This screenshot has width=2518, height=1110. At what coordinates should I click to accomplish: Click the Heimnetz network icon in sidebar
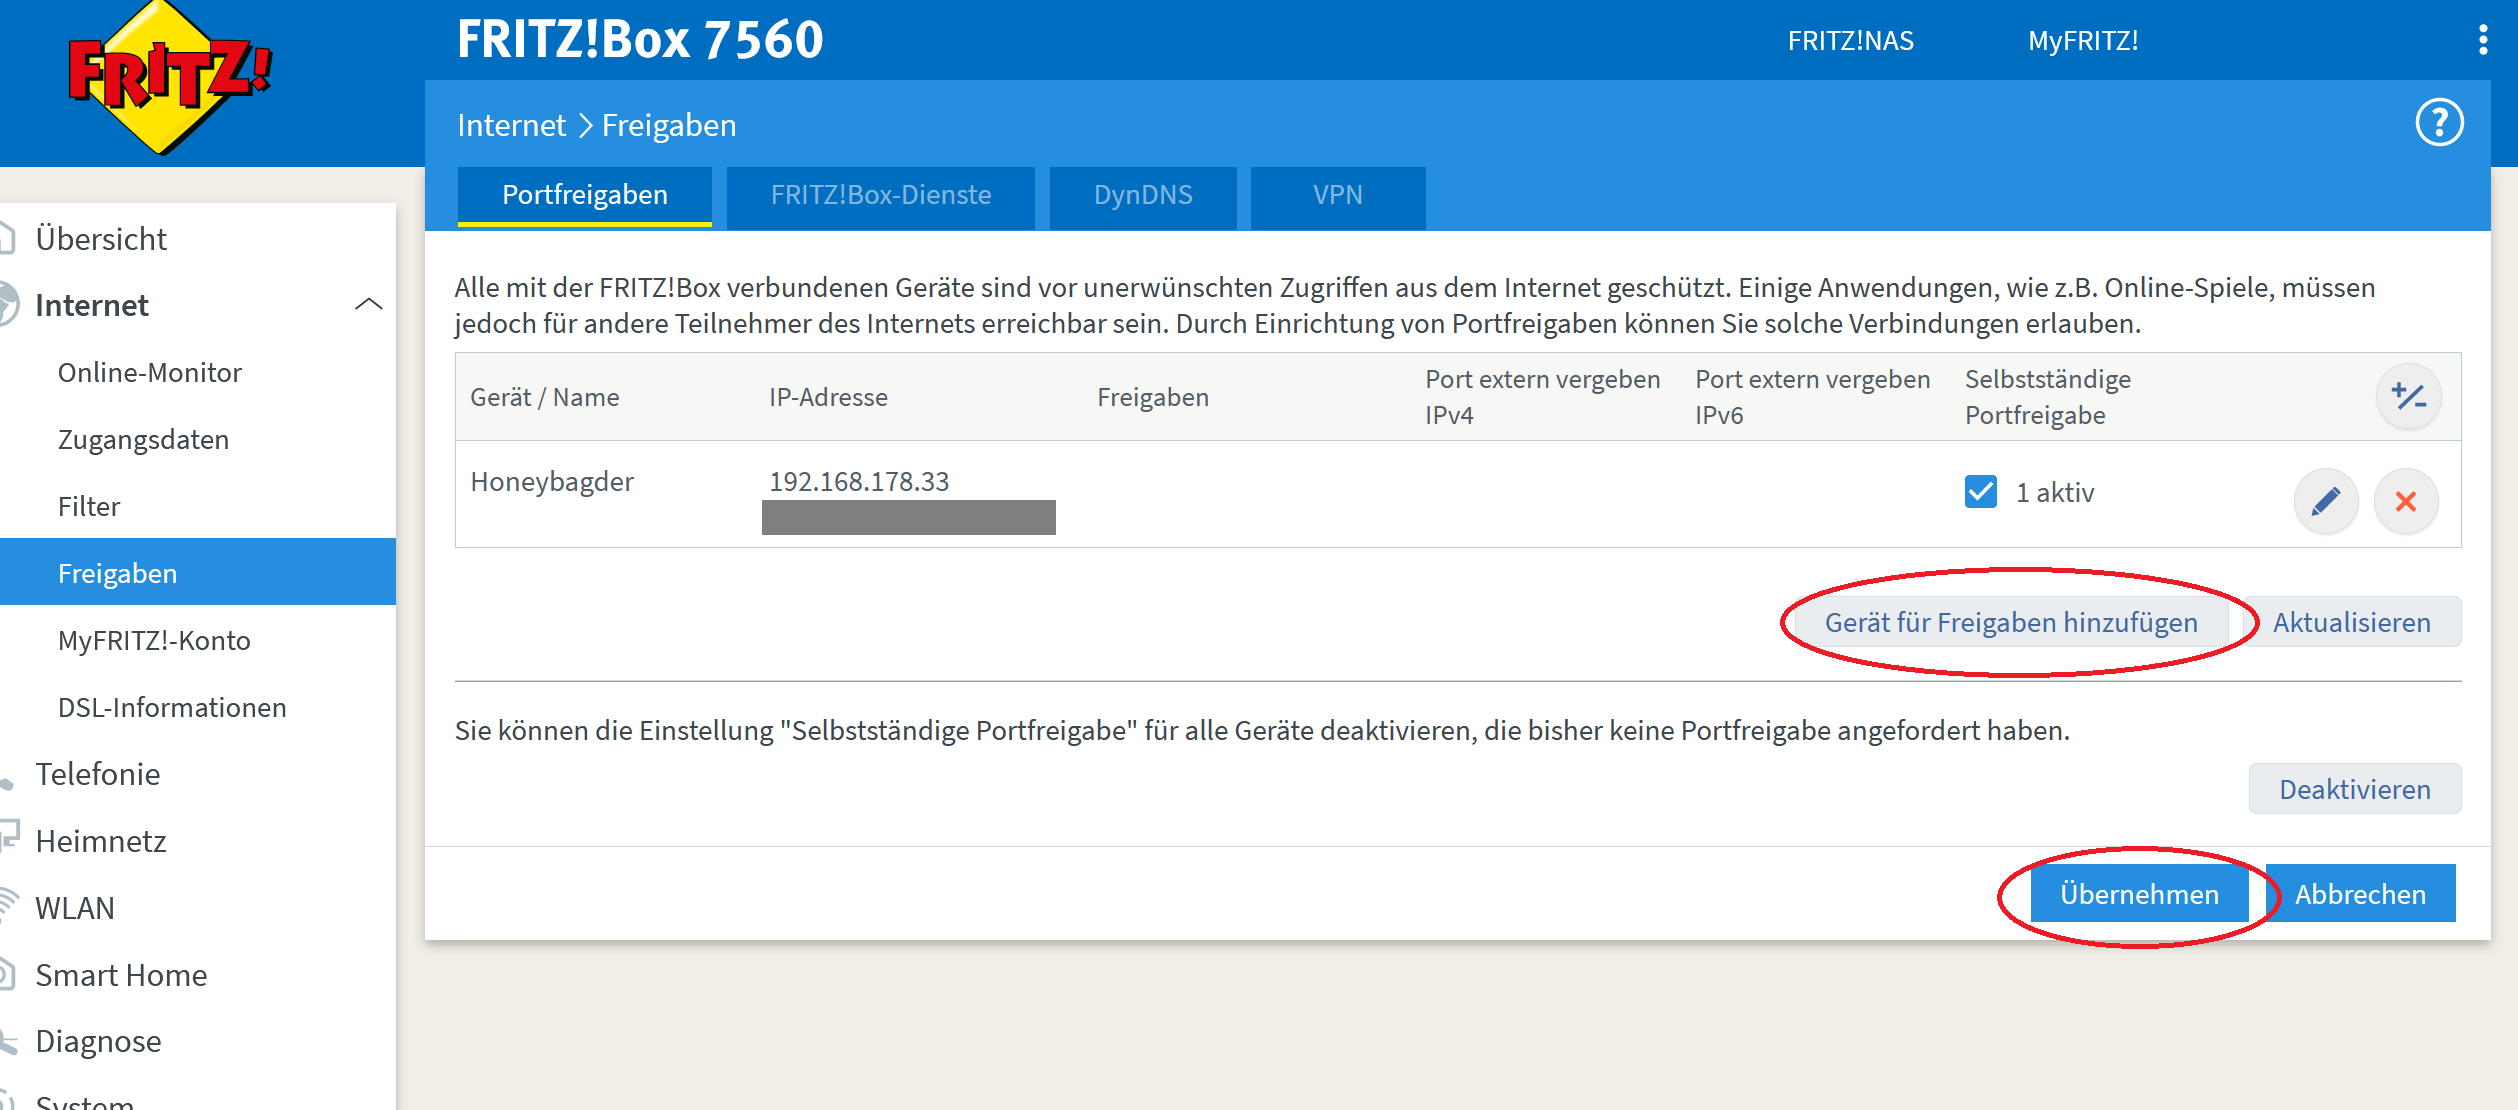coord(9,838)
